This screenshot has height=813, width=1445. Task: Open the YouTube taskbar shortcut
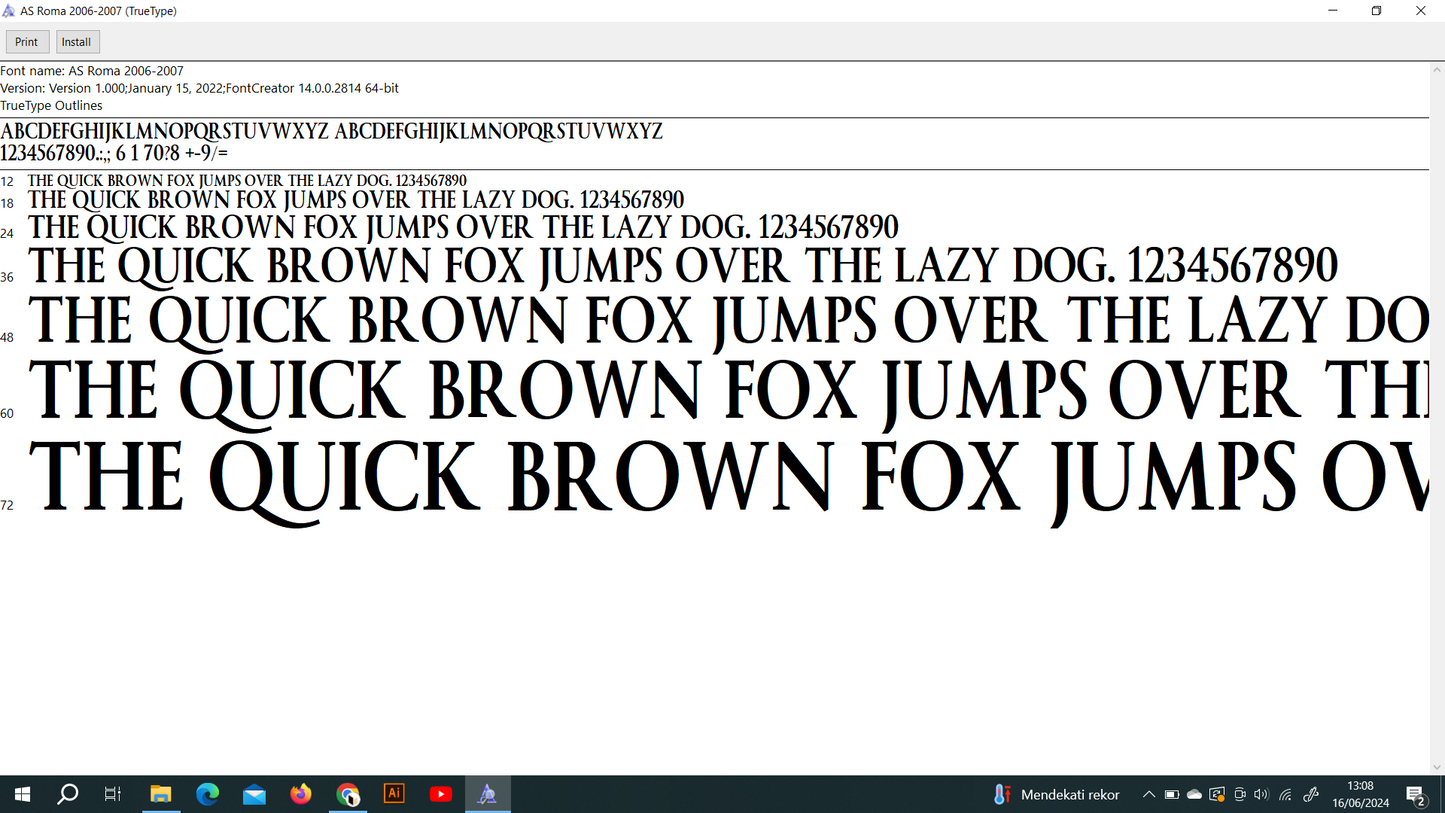click(440, 793)
